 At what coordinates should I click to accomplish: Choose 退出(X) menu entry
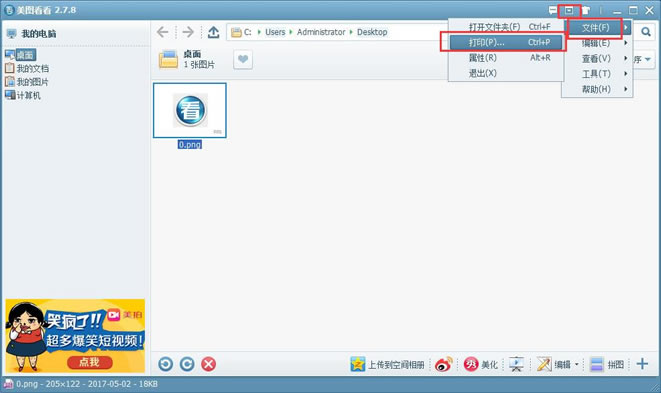[505, 73]
